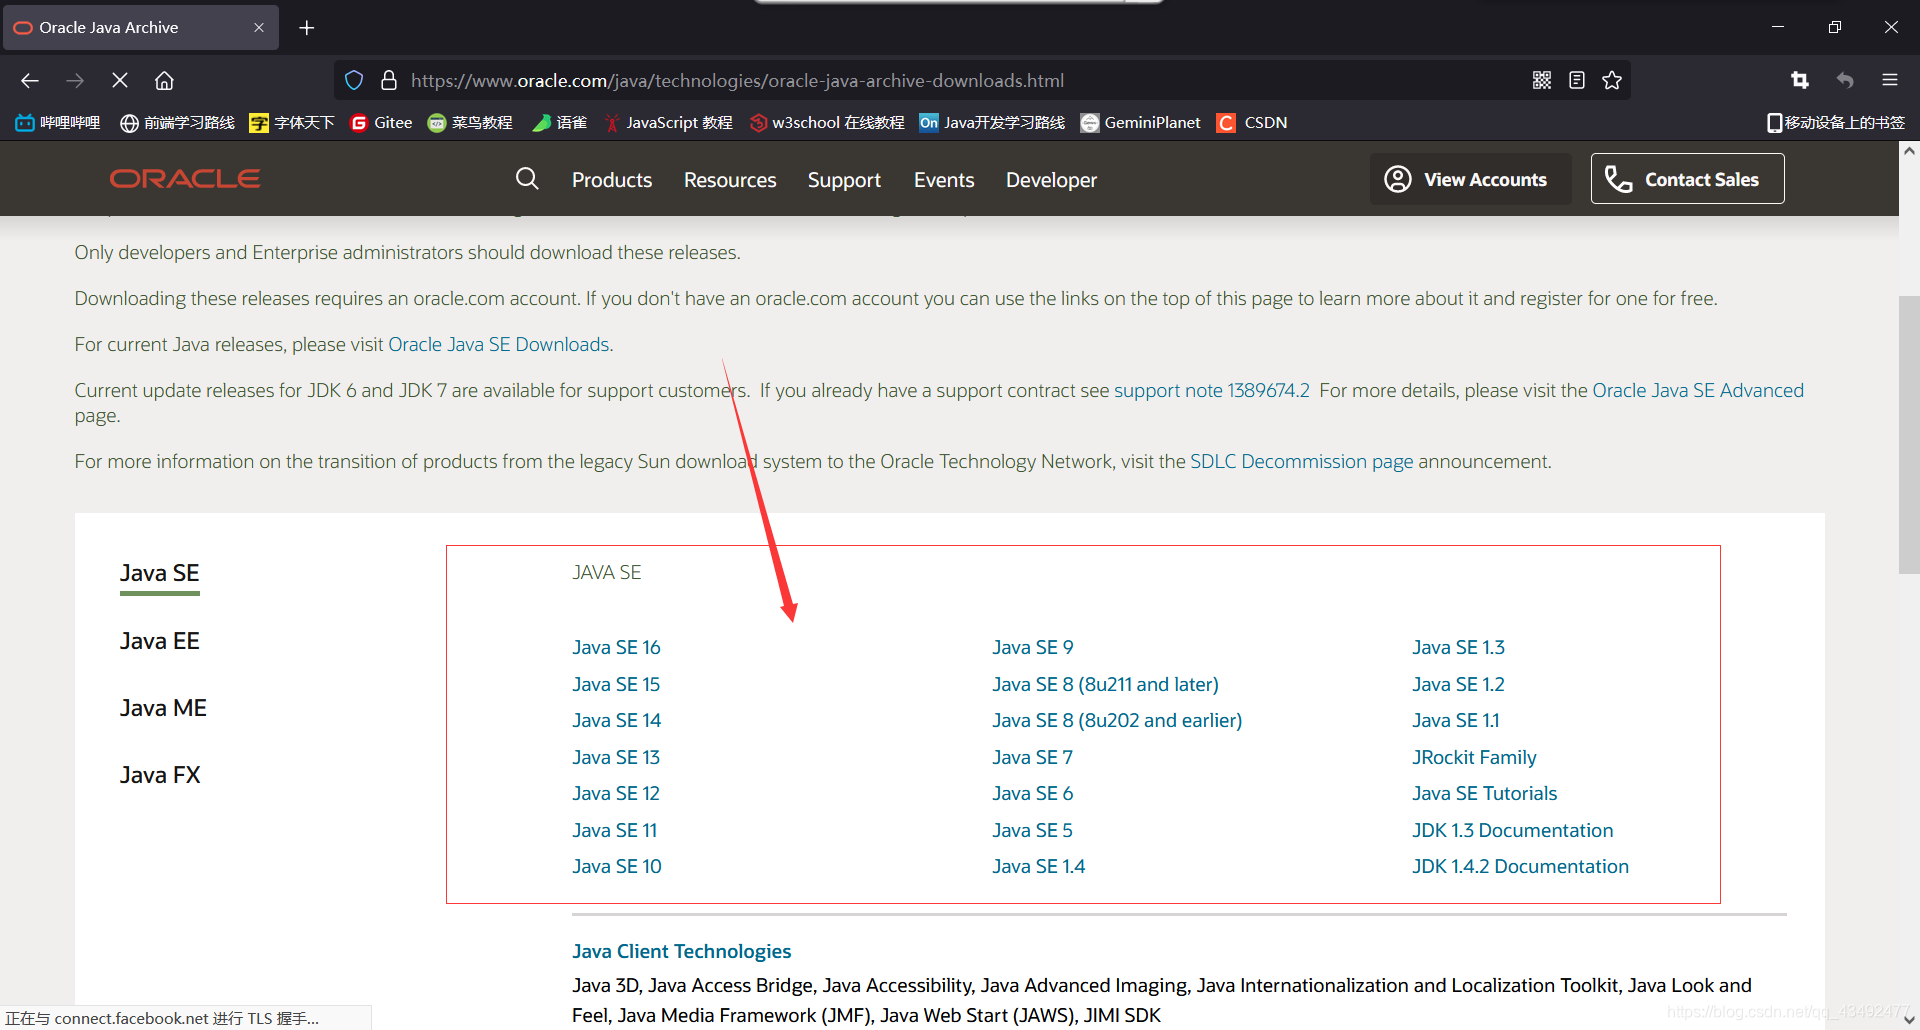Open SDLC Decommission page link
The image size is (1920, 1030).
click(1302, 461)
